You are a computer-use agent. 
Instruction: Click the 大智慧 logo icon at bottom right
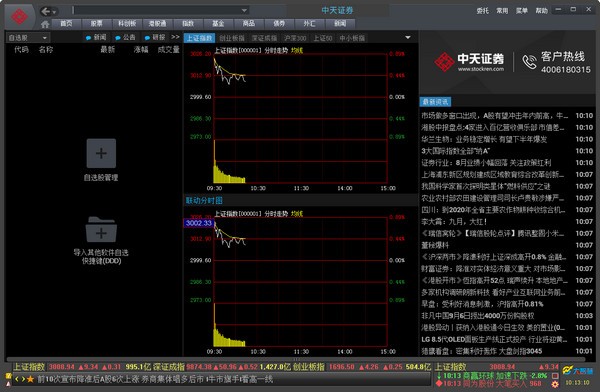click(x=567, y=370)
